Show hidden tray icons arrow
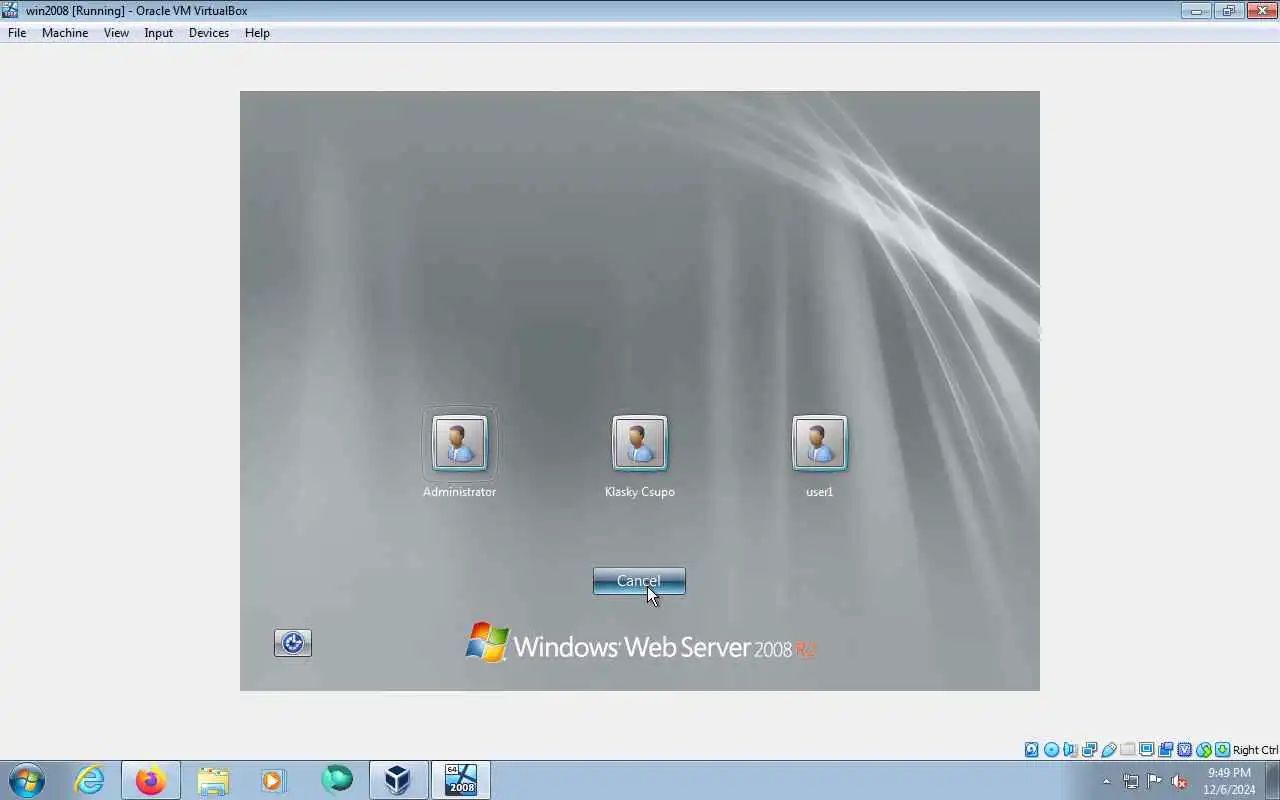Viewport: 1280px width, 800px height. click(1106, 781)
